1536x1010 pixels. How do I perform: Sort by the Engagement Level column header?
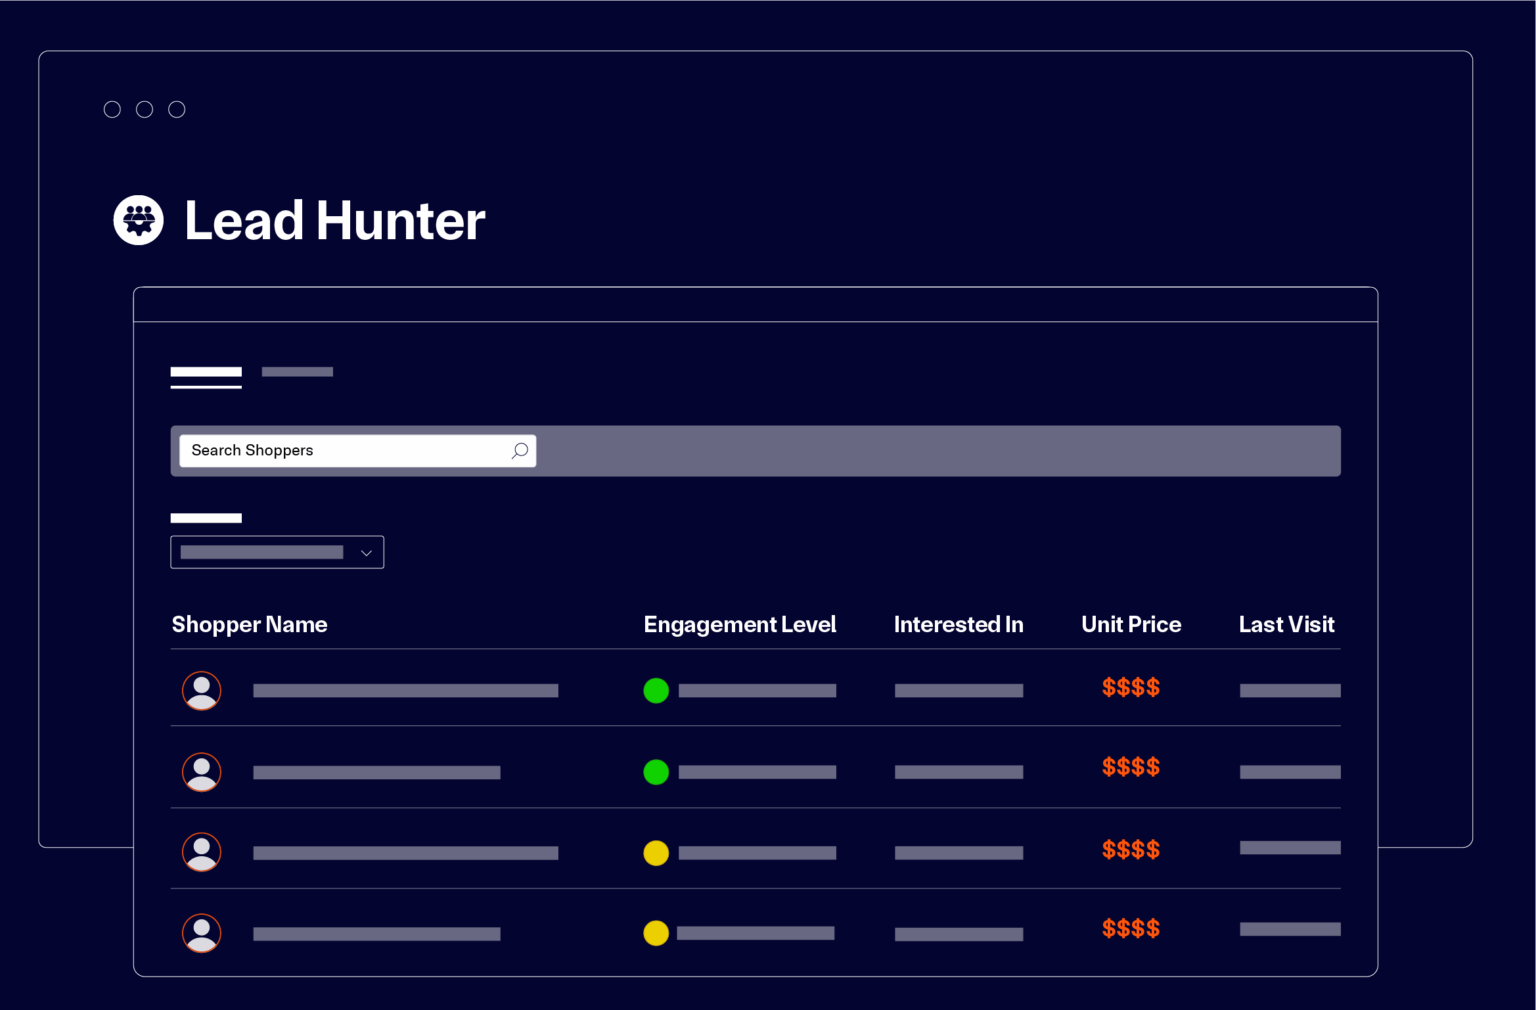pos(740,624)
